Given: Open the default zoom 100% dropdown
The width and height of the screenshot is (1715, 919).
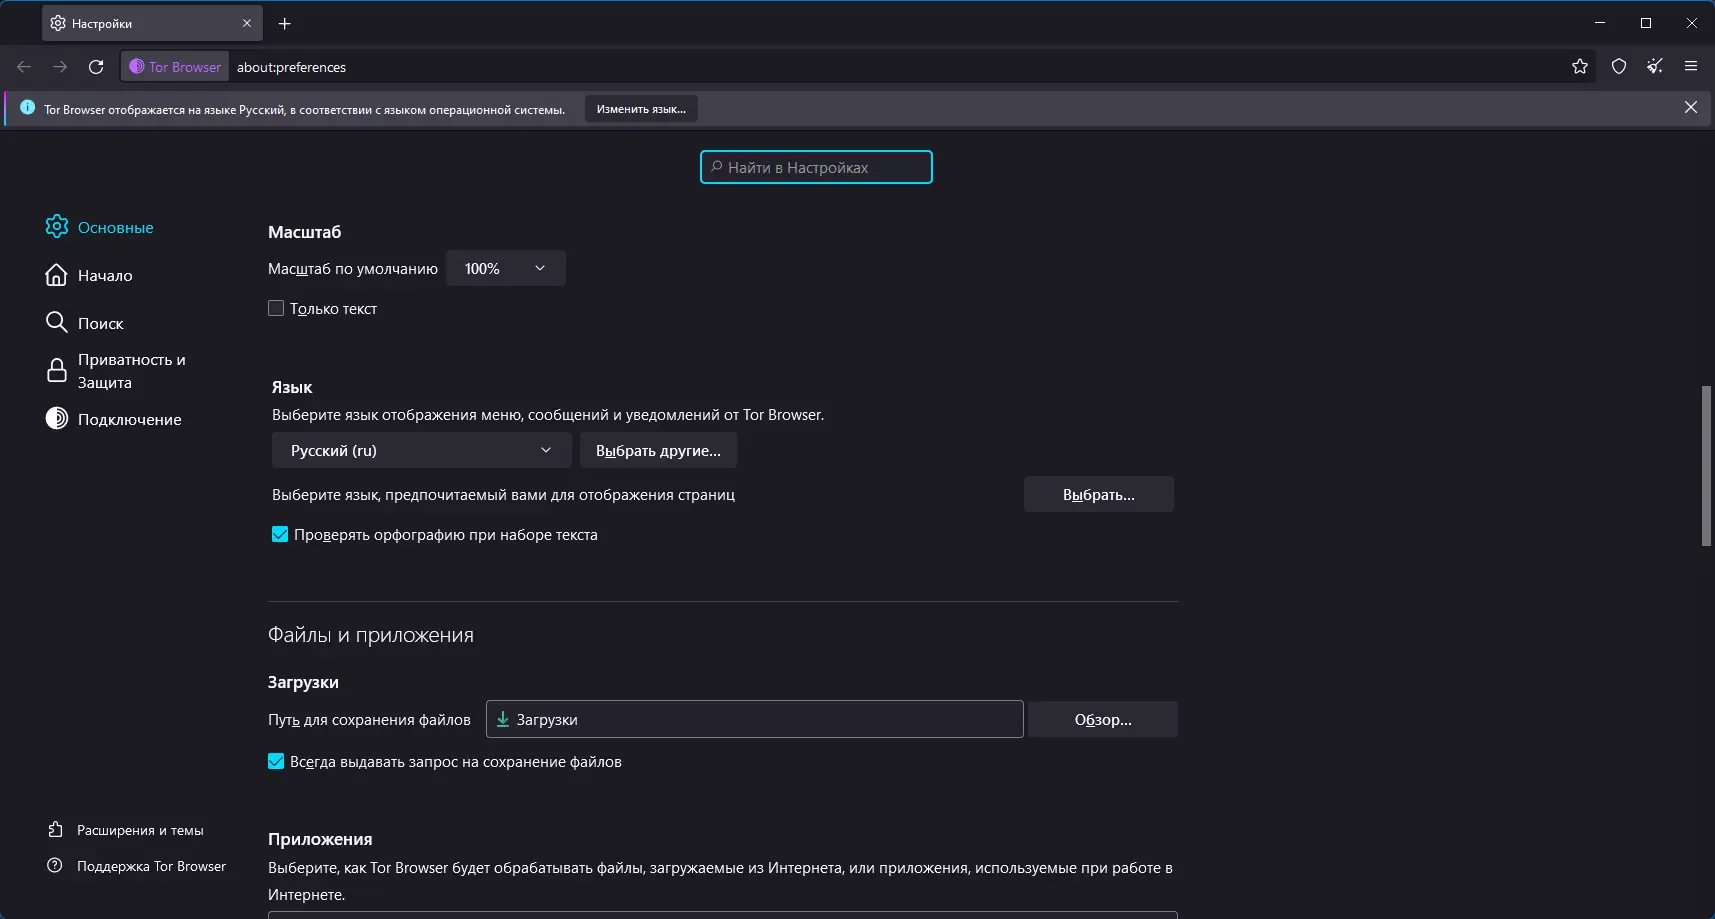Looking at the screenshot, I should coord(505,269).
